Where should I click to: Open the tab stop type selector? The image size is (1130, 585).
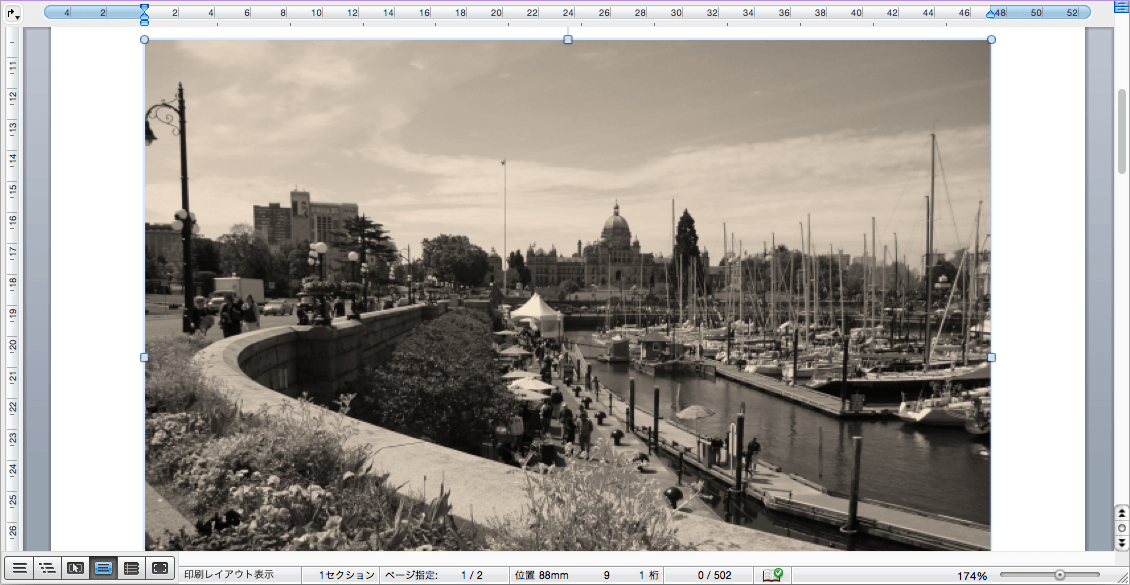tap(12, 13)
